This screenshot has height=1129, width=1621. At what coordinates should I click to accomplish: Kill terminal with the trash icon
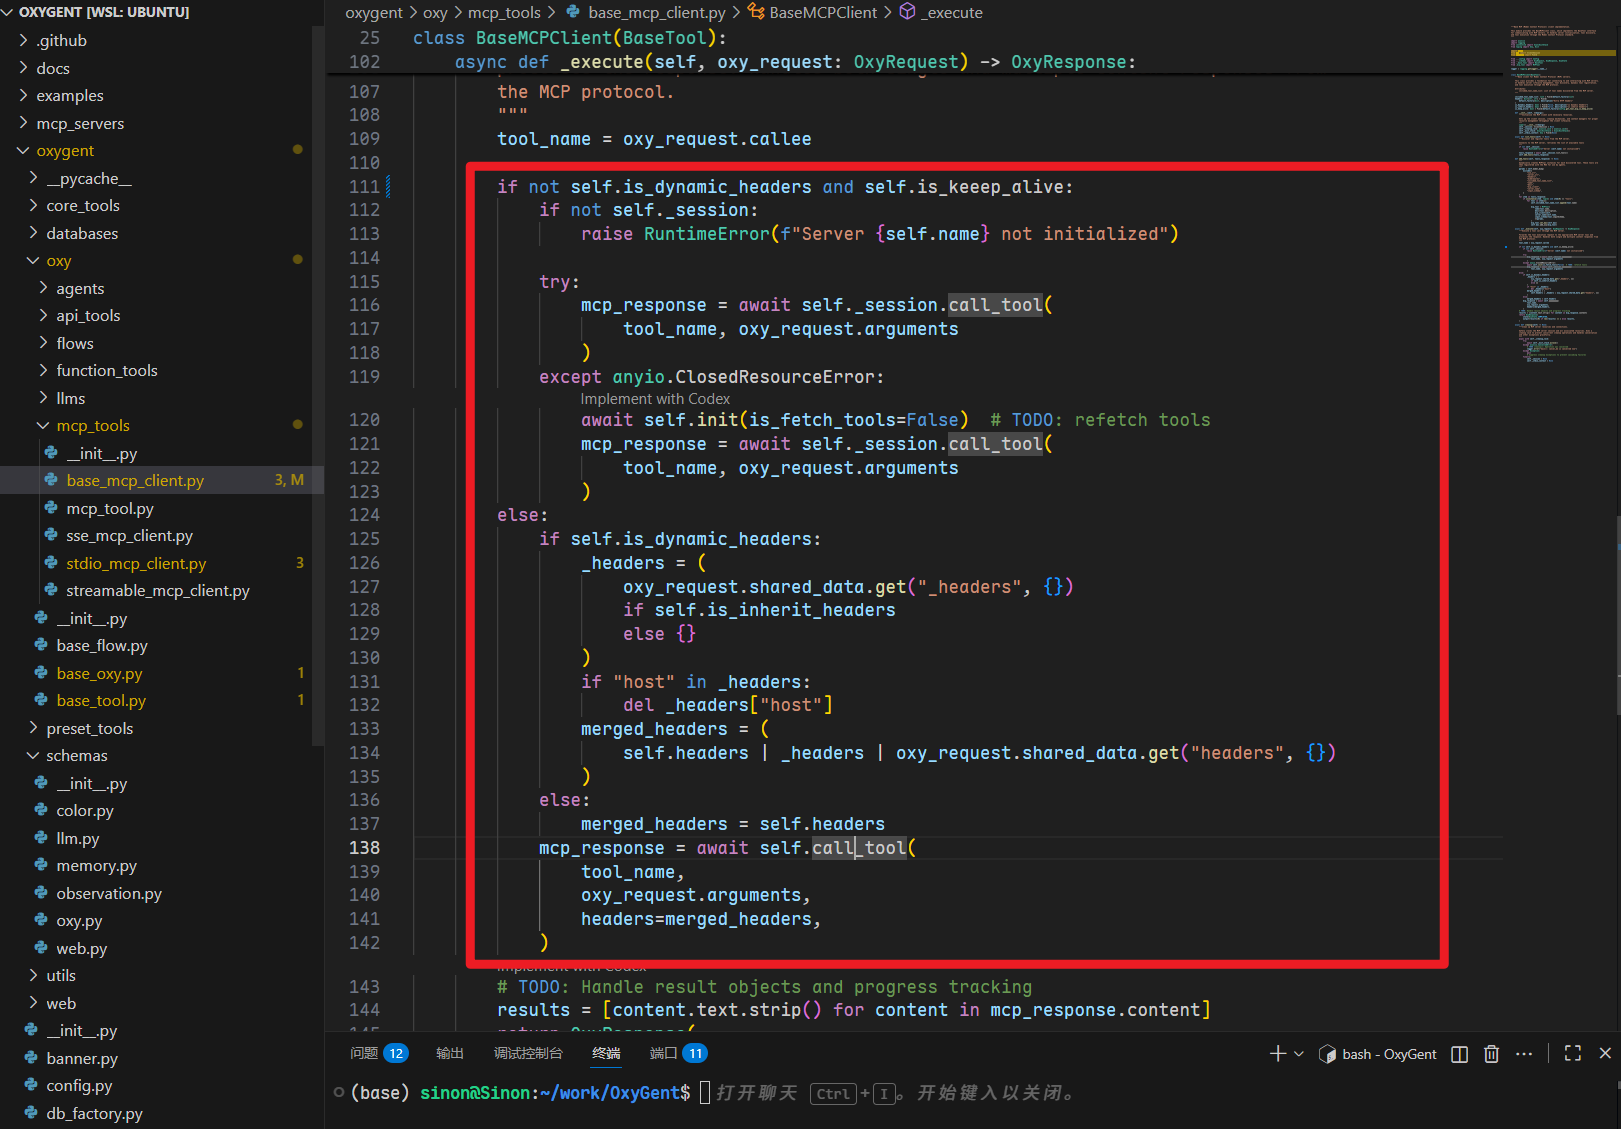[1491, 1054]
